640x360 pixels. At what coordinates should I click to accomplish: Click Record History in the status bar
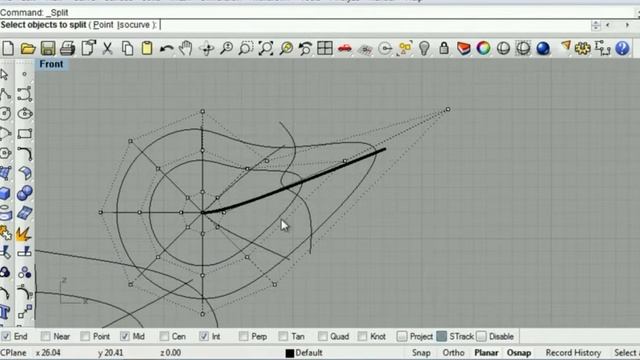[573, 353]
